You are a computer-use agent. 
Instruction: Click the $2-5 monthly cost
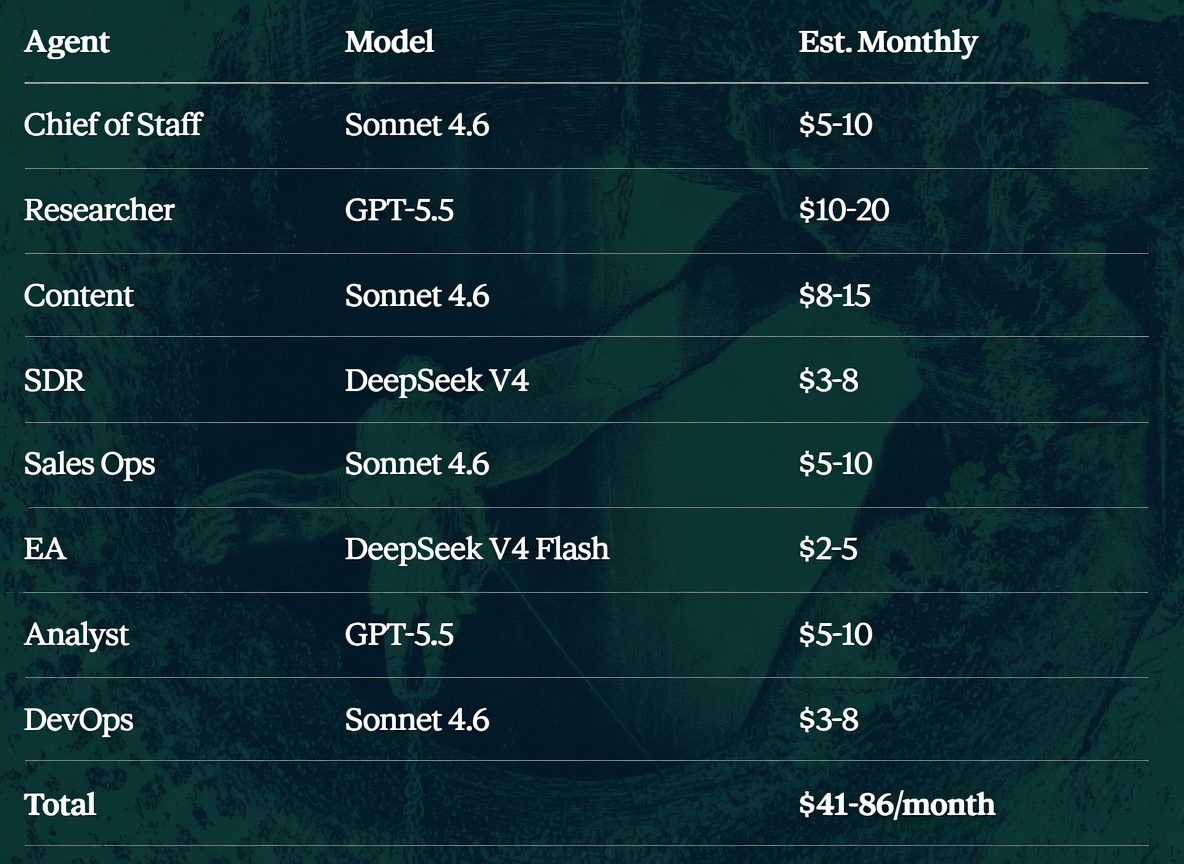coord(828,549)
